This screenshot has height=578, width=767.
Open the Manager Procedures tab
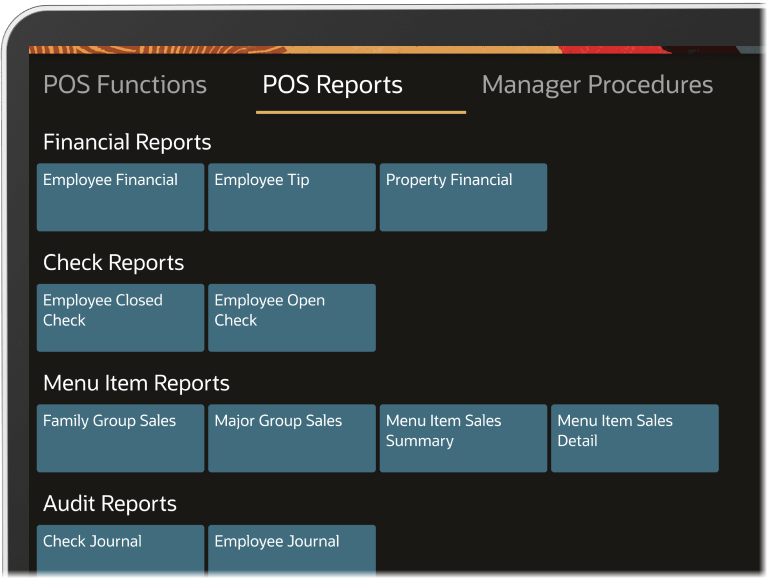(x=597, y=85)
